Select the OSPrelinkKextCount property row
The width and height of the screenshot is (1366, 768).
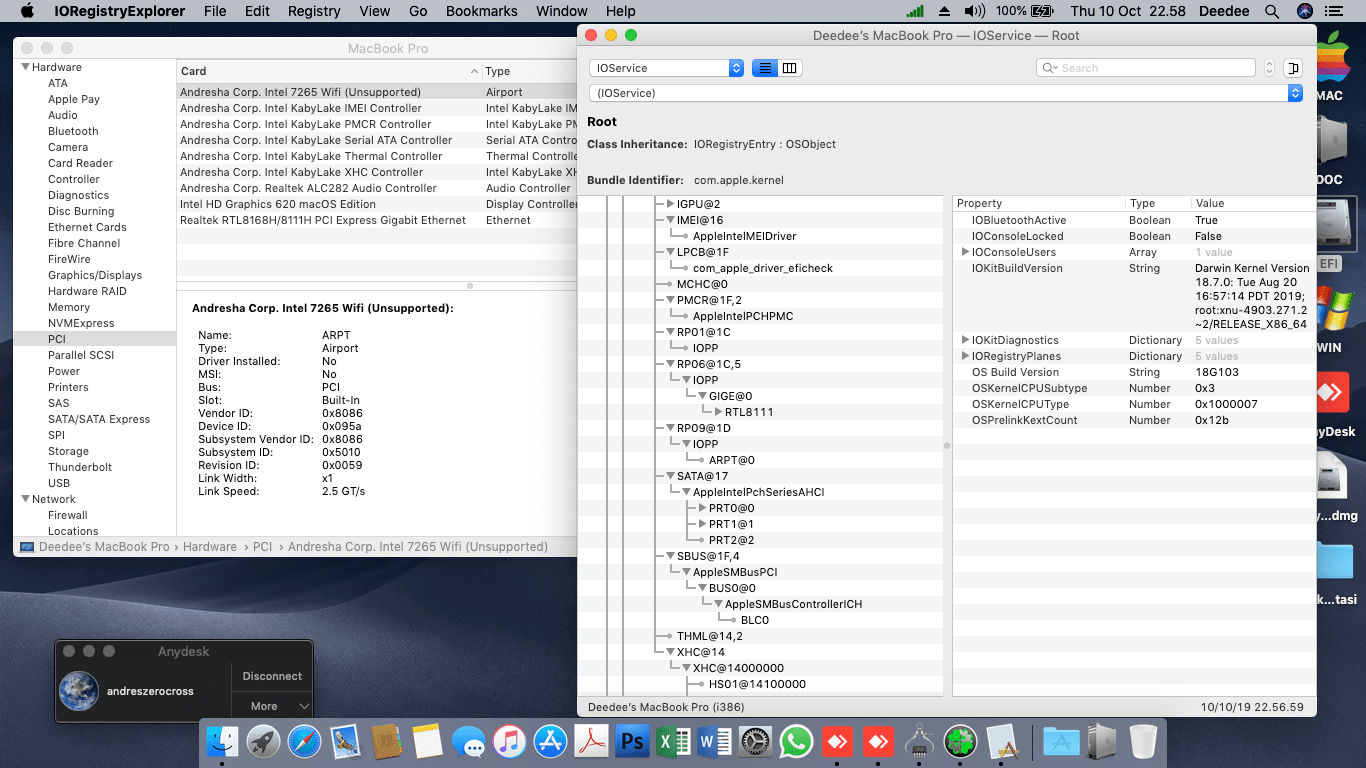(1133, 420)
